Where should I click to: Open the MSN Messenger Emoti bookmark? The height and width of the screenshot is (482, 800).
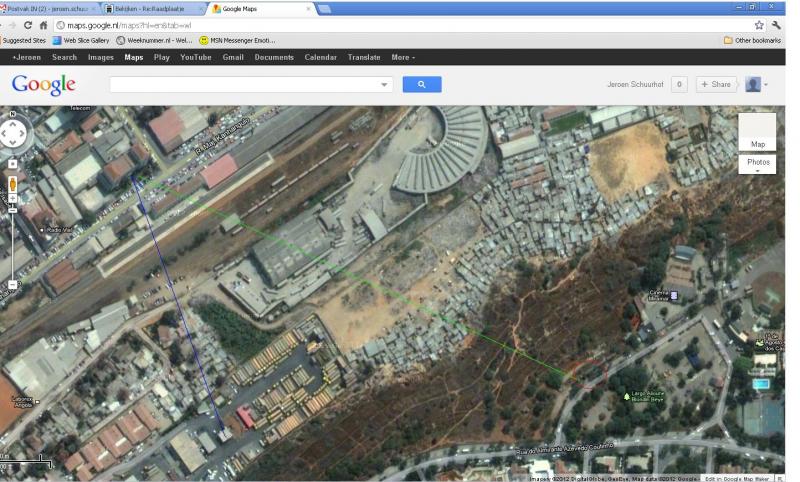click(x=237, y=40)
